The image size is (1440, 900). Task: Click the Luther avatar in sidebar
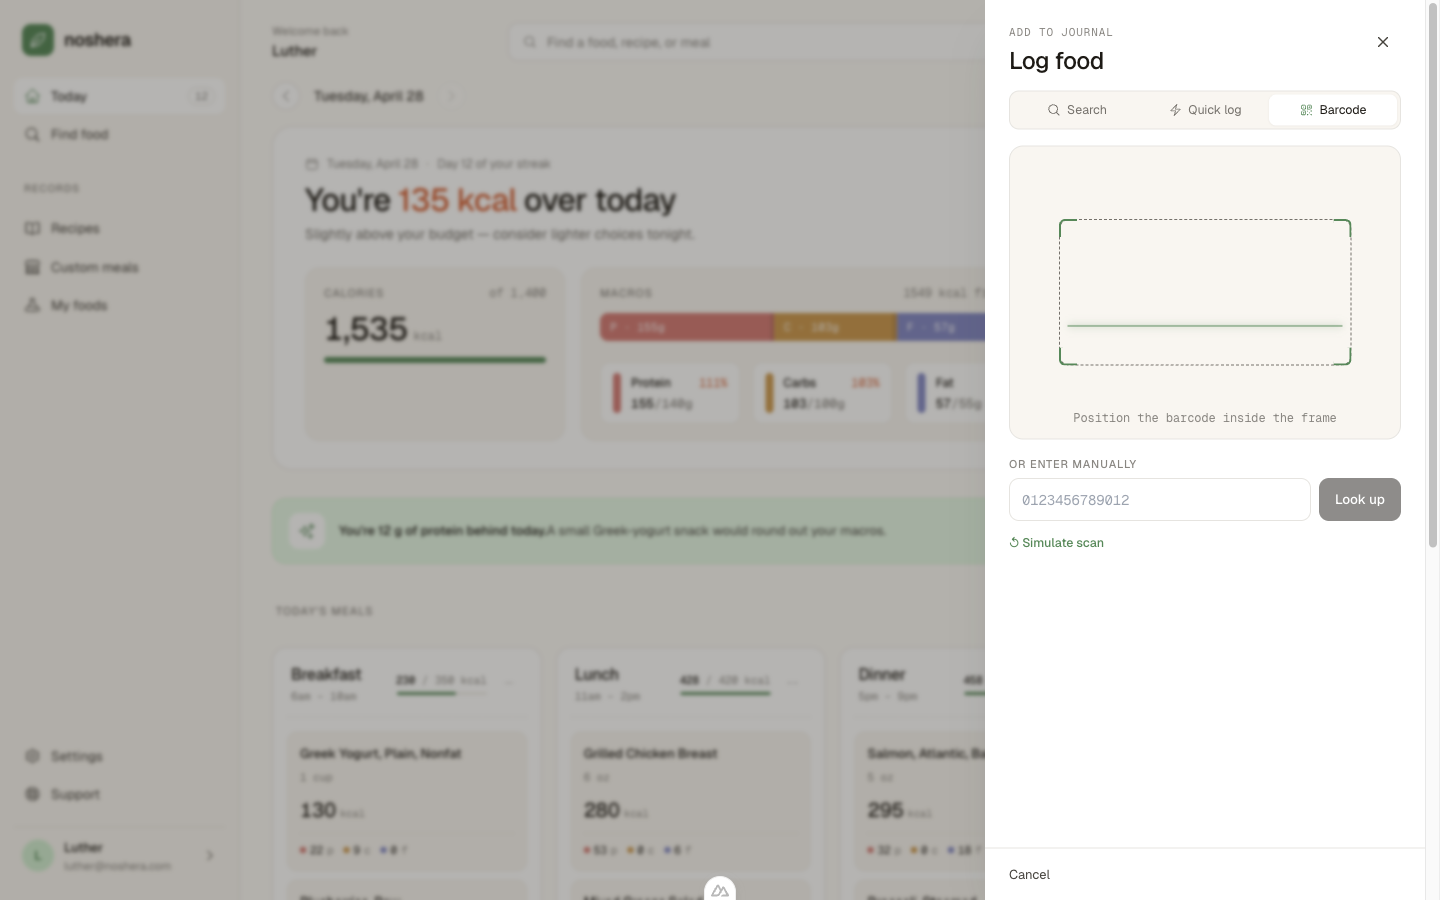click(x=38, y=856)
